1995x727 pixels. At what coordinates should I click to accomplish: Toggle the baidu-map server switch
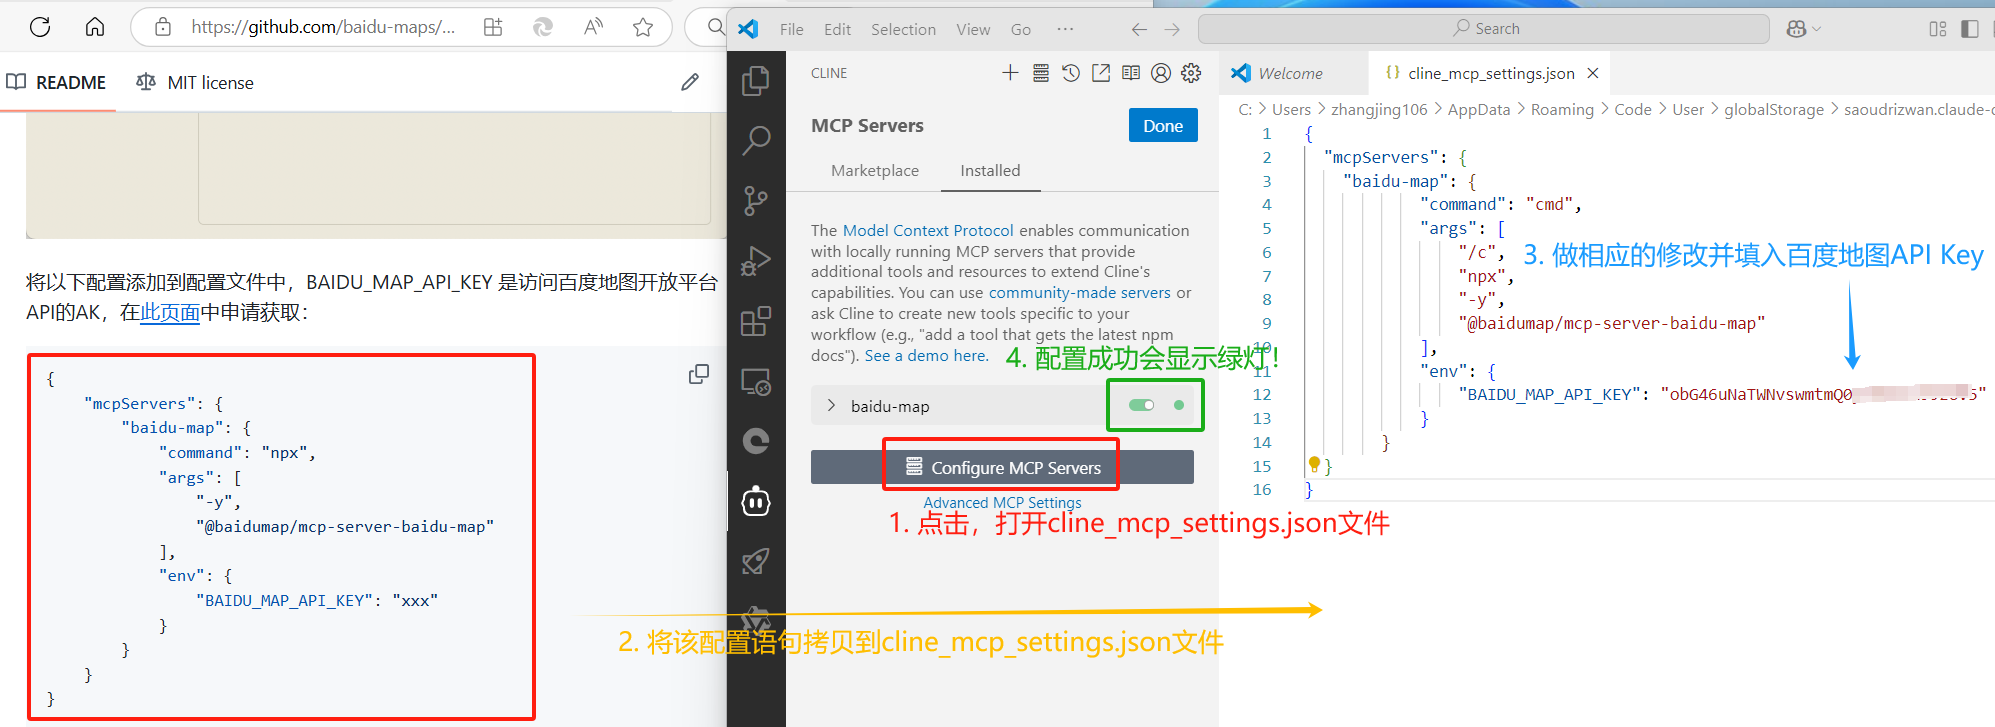(x=1141, y=405)
